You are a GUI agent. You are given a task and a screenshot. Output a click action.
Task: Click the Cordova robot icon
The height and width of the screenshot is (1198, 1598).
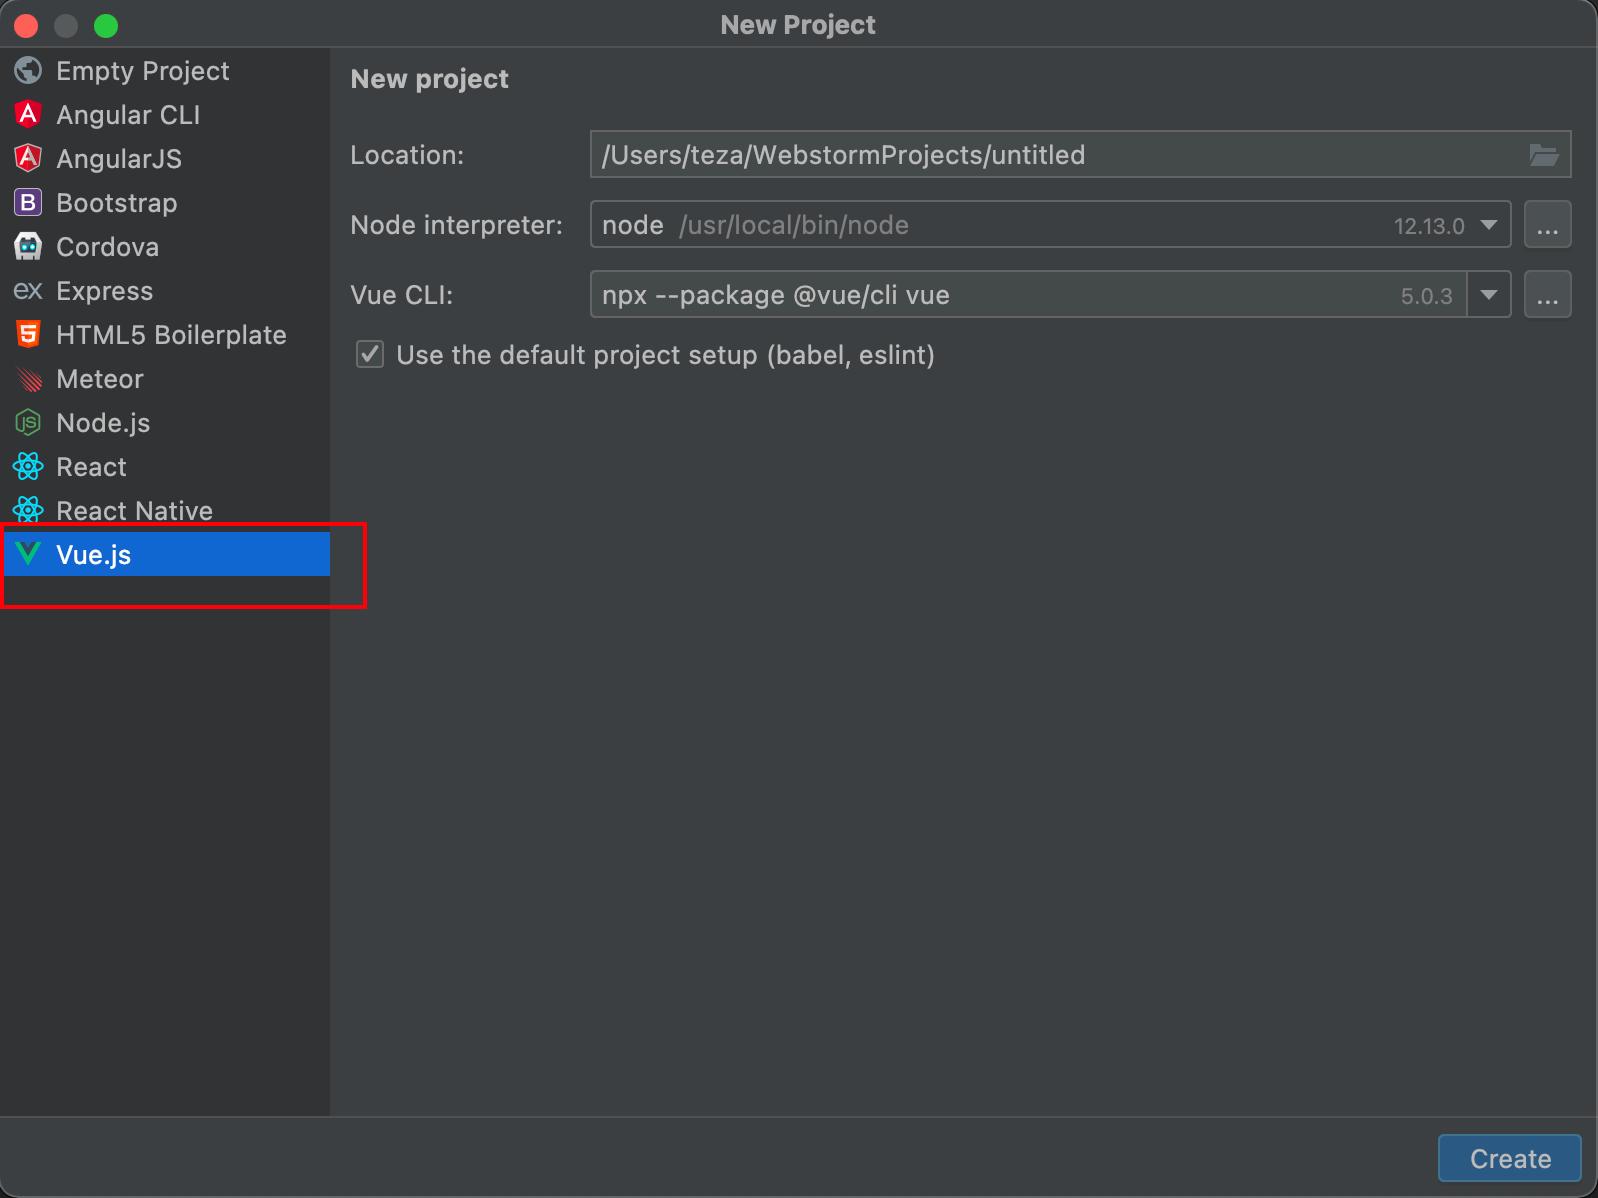[28, 246]
